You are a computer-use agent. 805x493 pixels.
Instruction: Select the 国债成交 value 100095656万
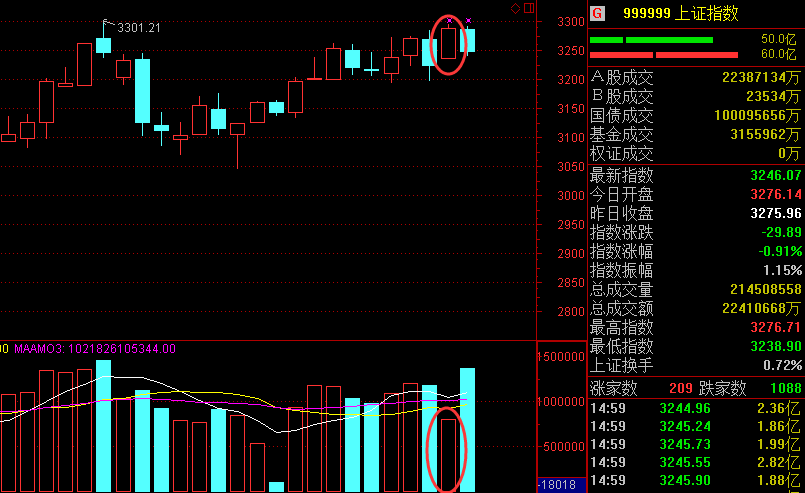(757, 116)
